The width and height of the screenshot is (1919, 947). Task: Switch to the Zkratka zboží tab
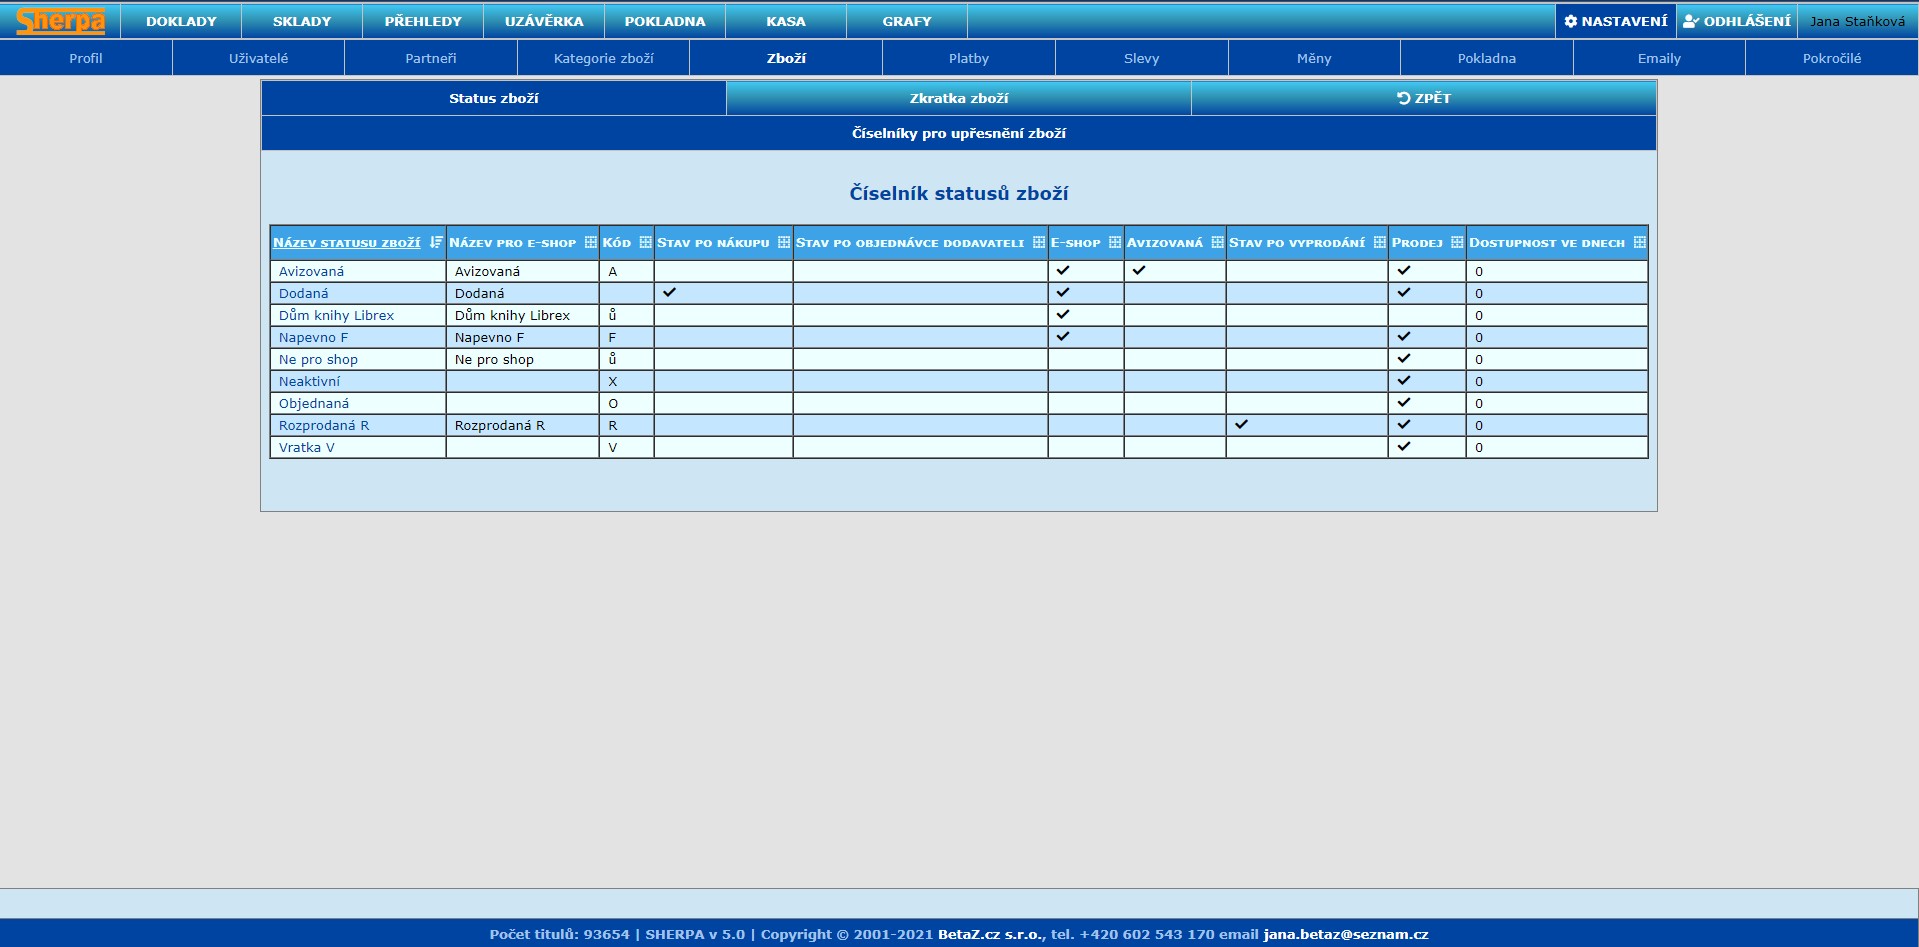pyautogui.click(x=958, y=98)
